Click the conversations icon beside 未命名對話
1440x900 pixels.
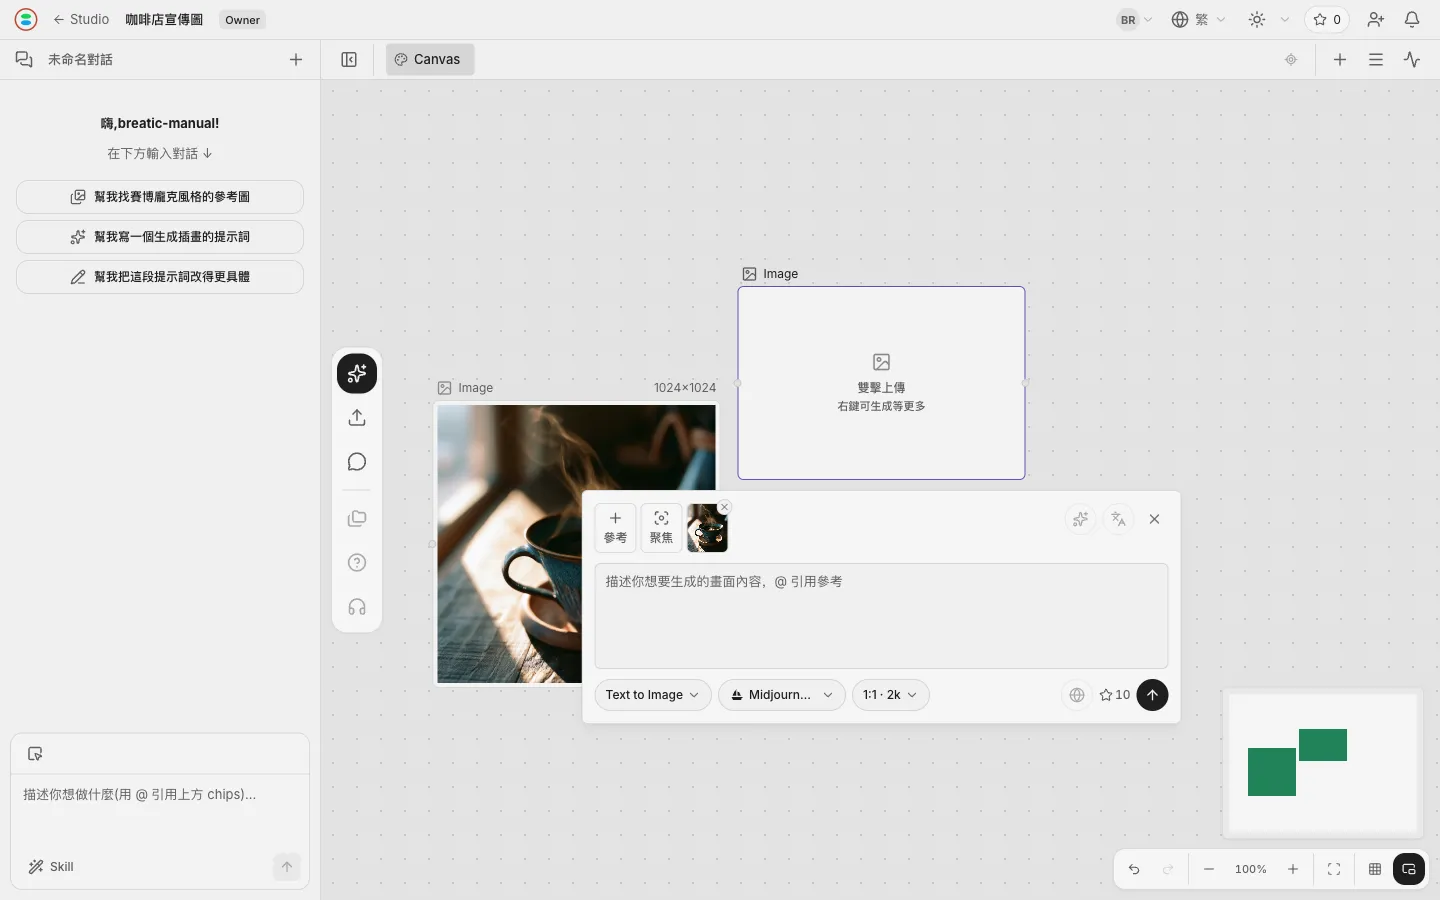tap(24, 59)
